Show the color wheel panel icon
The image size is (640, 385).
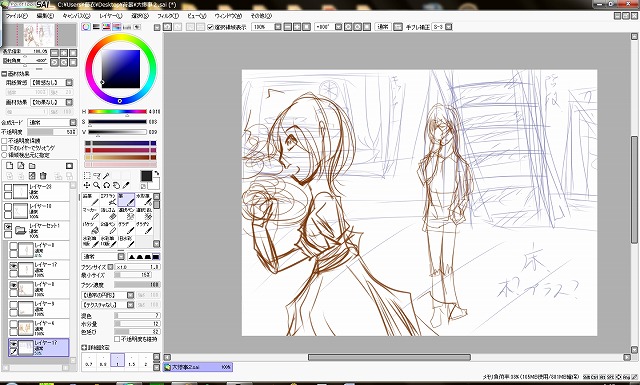[x=86, y=27]
